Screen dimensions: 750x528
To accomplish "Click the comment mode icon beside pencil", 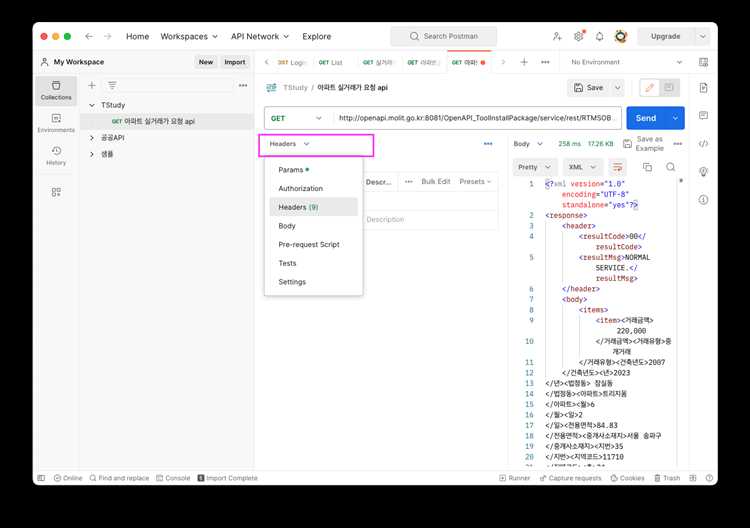I will (669, 88).
